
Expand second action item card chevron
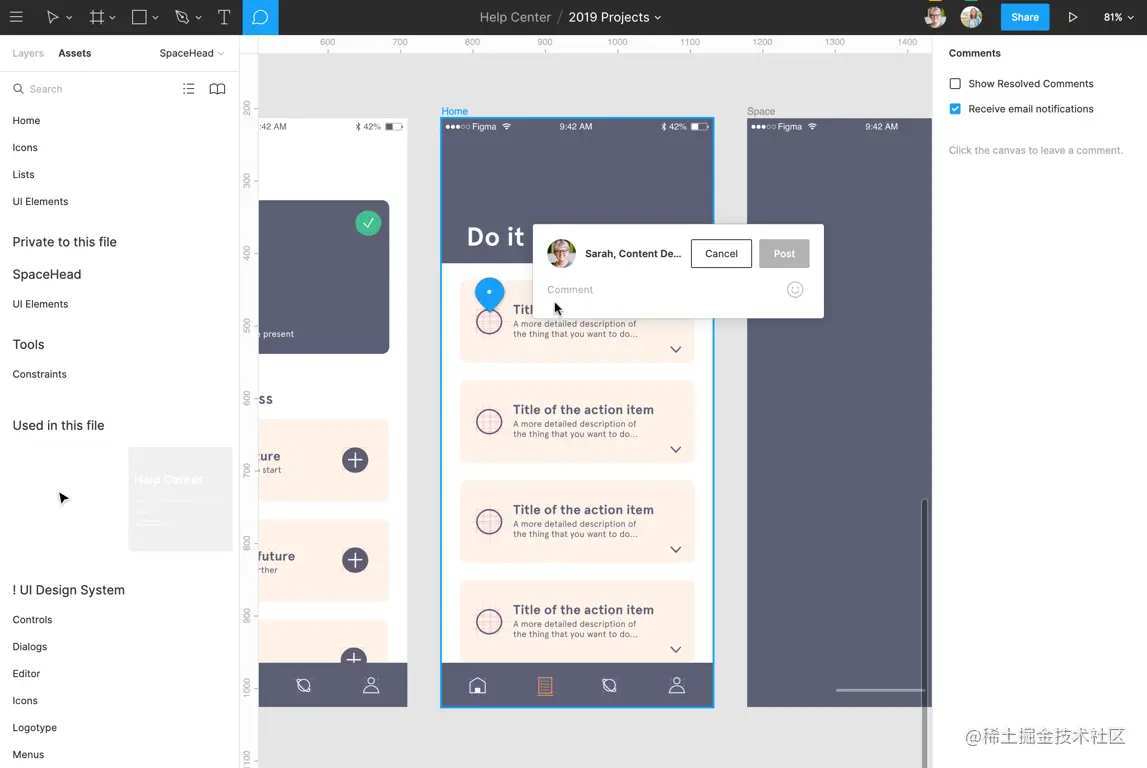[676, 450]
